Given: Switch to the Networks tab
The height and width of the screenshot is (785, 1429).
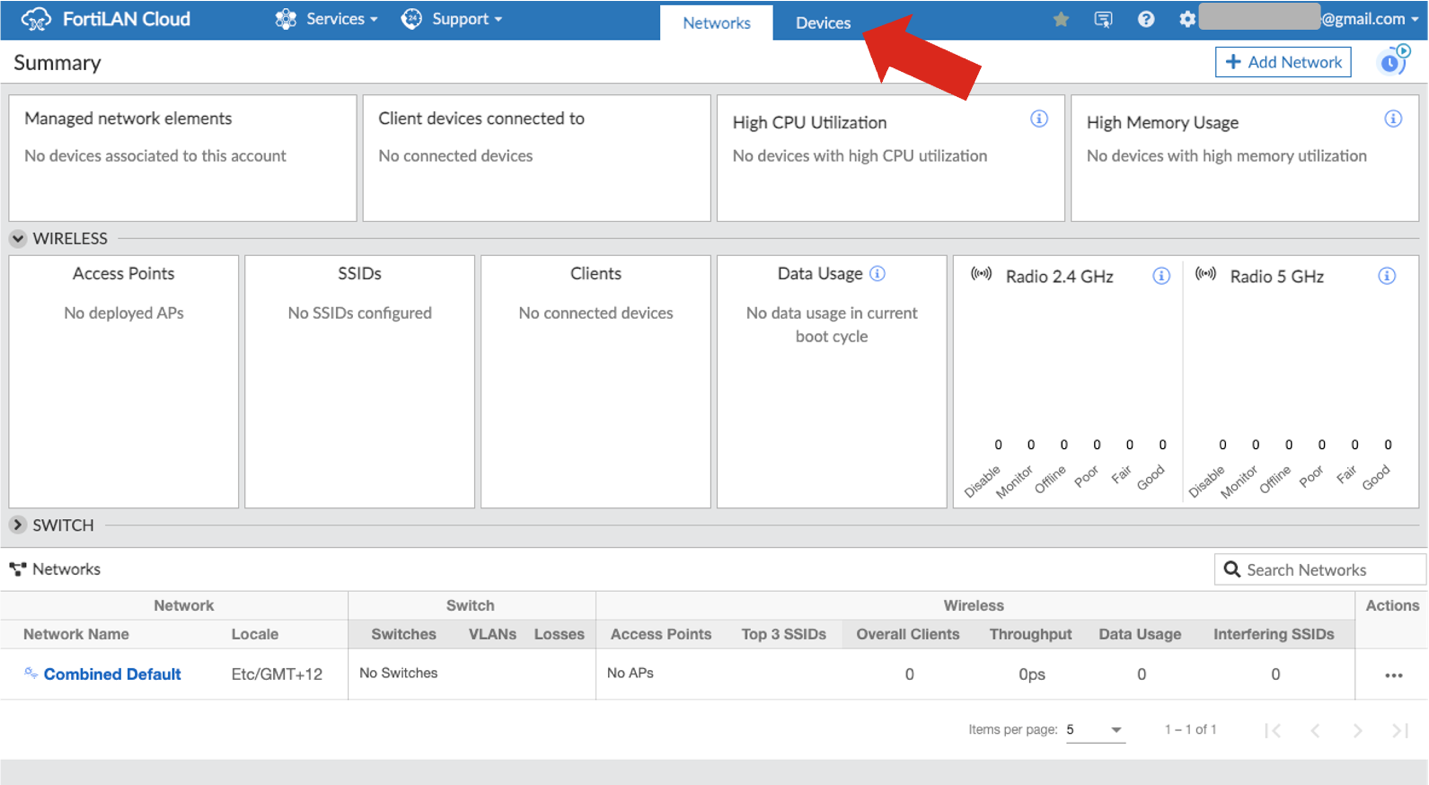Looking at the screenshot, I should pos(716,23).
